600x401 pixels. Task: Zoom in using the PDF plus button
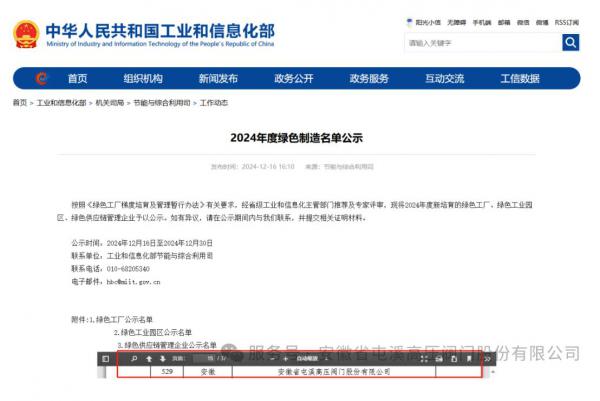[285, 358]
